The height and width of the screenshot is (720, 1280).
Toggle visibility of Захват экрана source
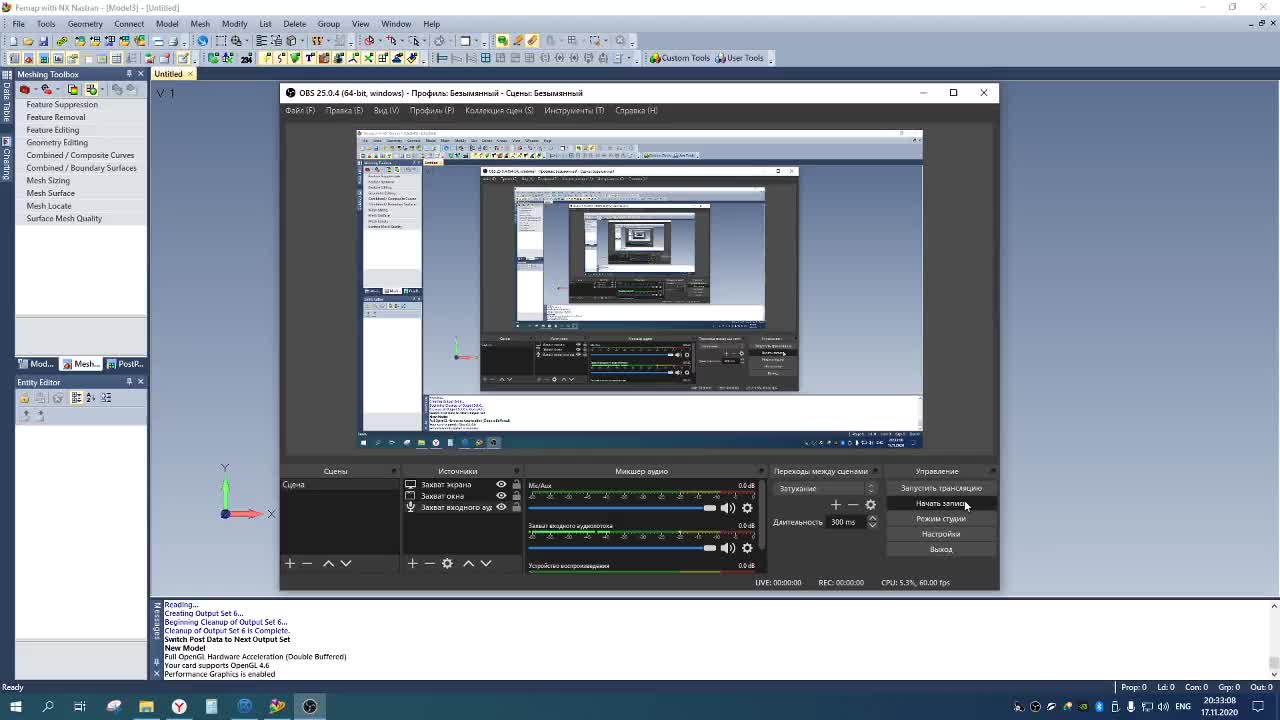point(501,484)
